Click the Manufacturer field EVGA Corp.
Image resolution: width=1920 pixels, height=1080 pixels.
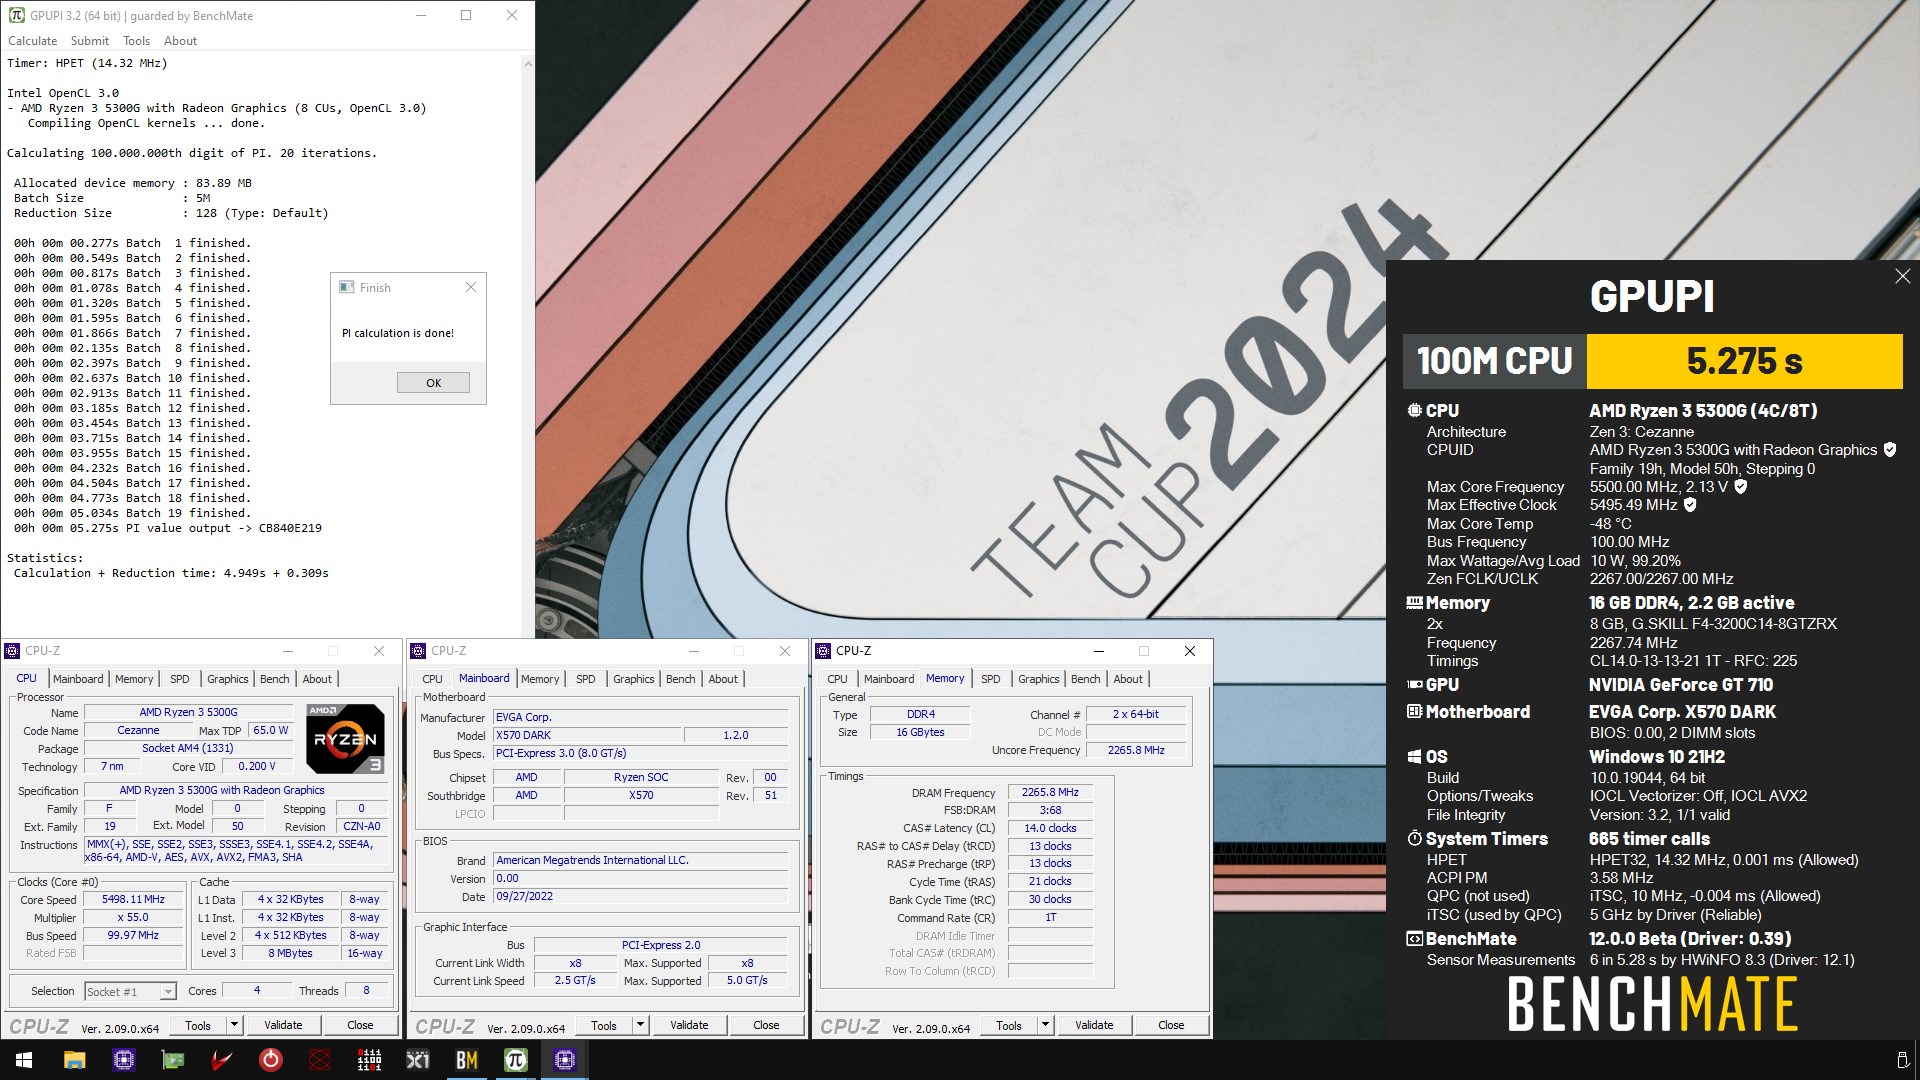641,717
